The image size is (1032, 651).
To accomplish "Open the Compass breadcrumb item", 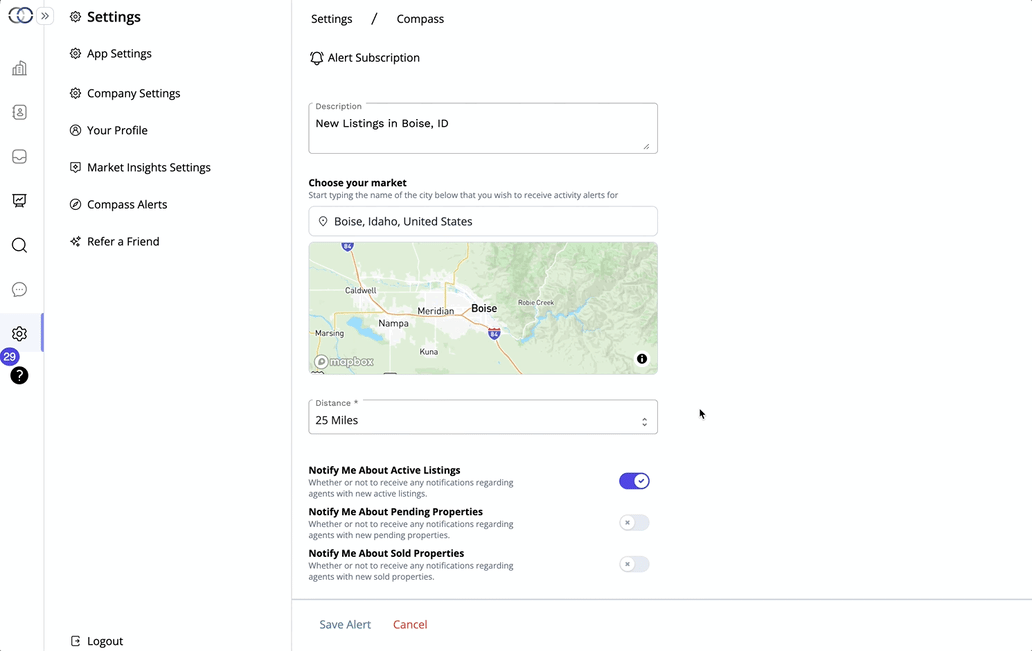I will (x=419, y=18).
